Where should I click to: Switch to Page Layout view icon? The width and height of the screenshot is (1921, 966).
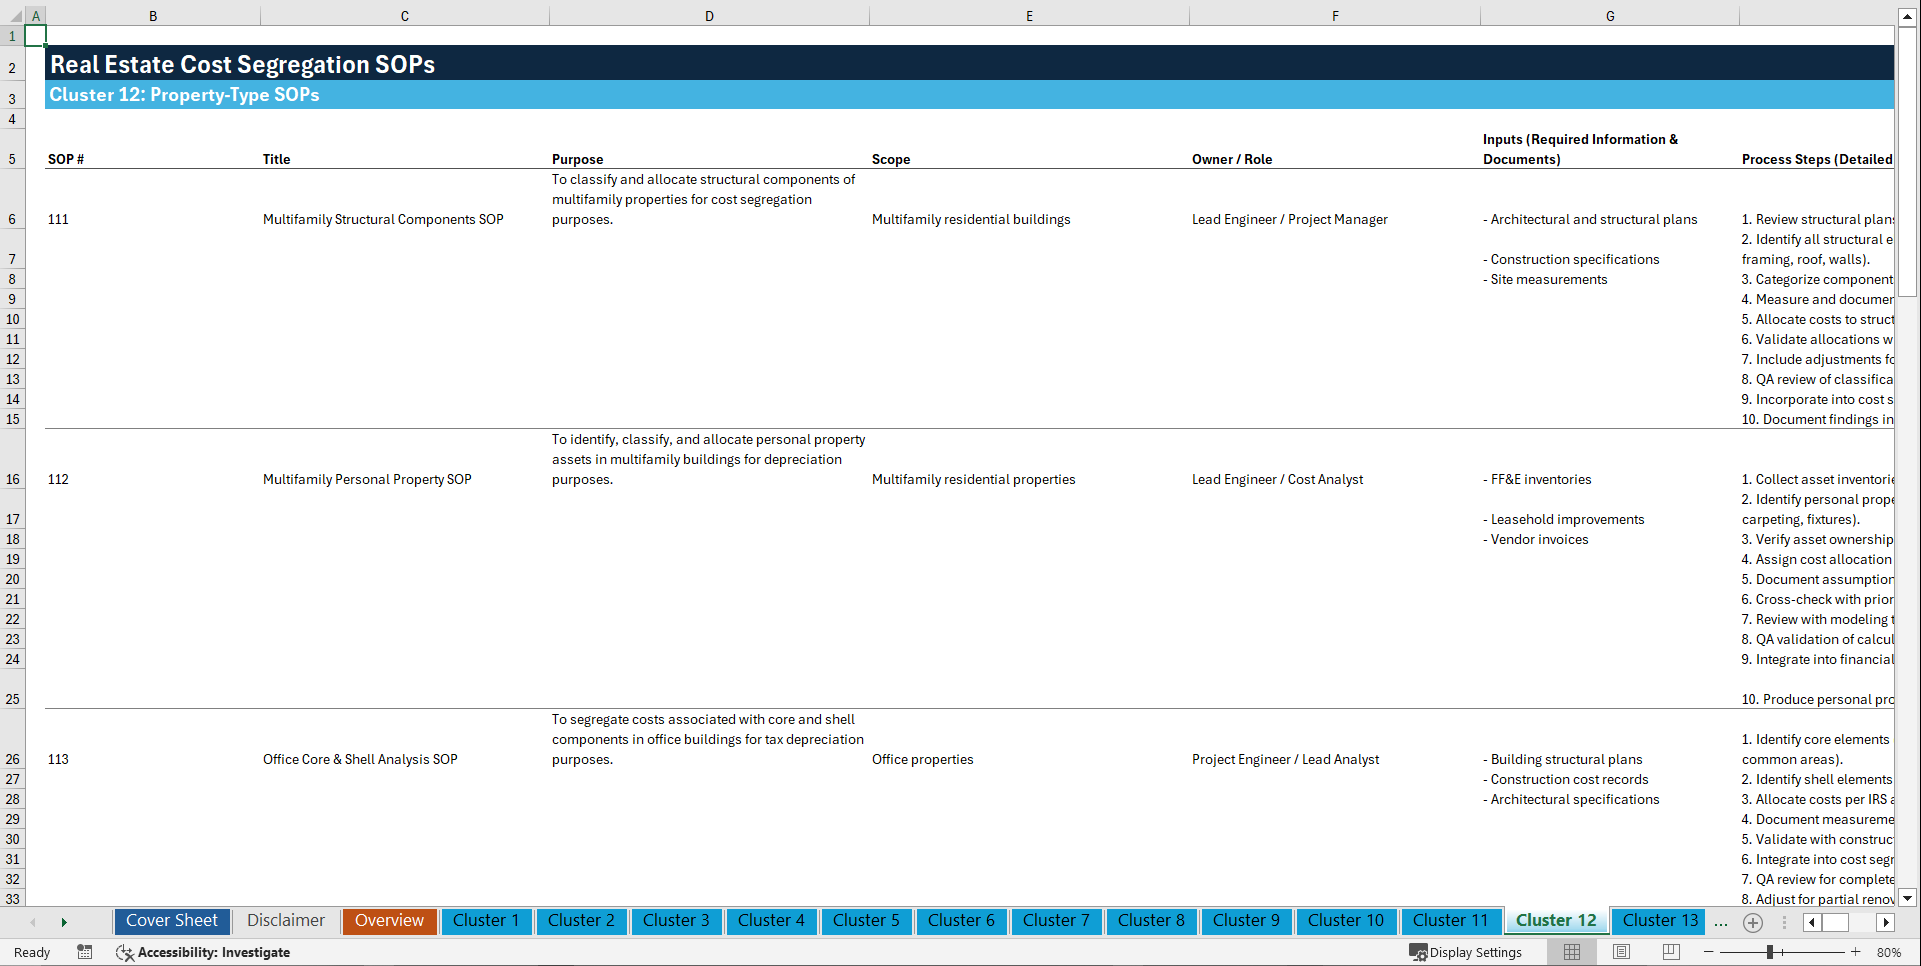coord(1621,952)
